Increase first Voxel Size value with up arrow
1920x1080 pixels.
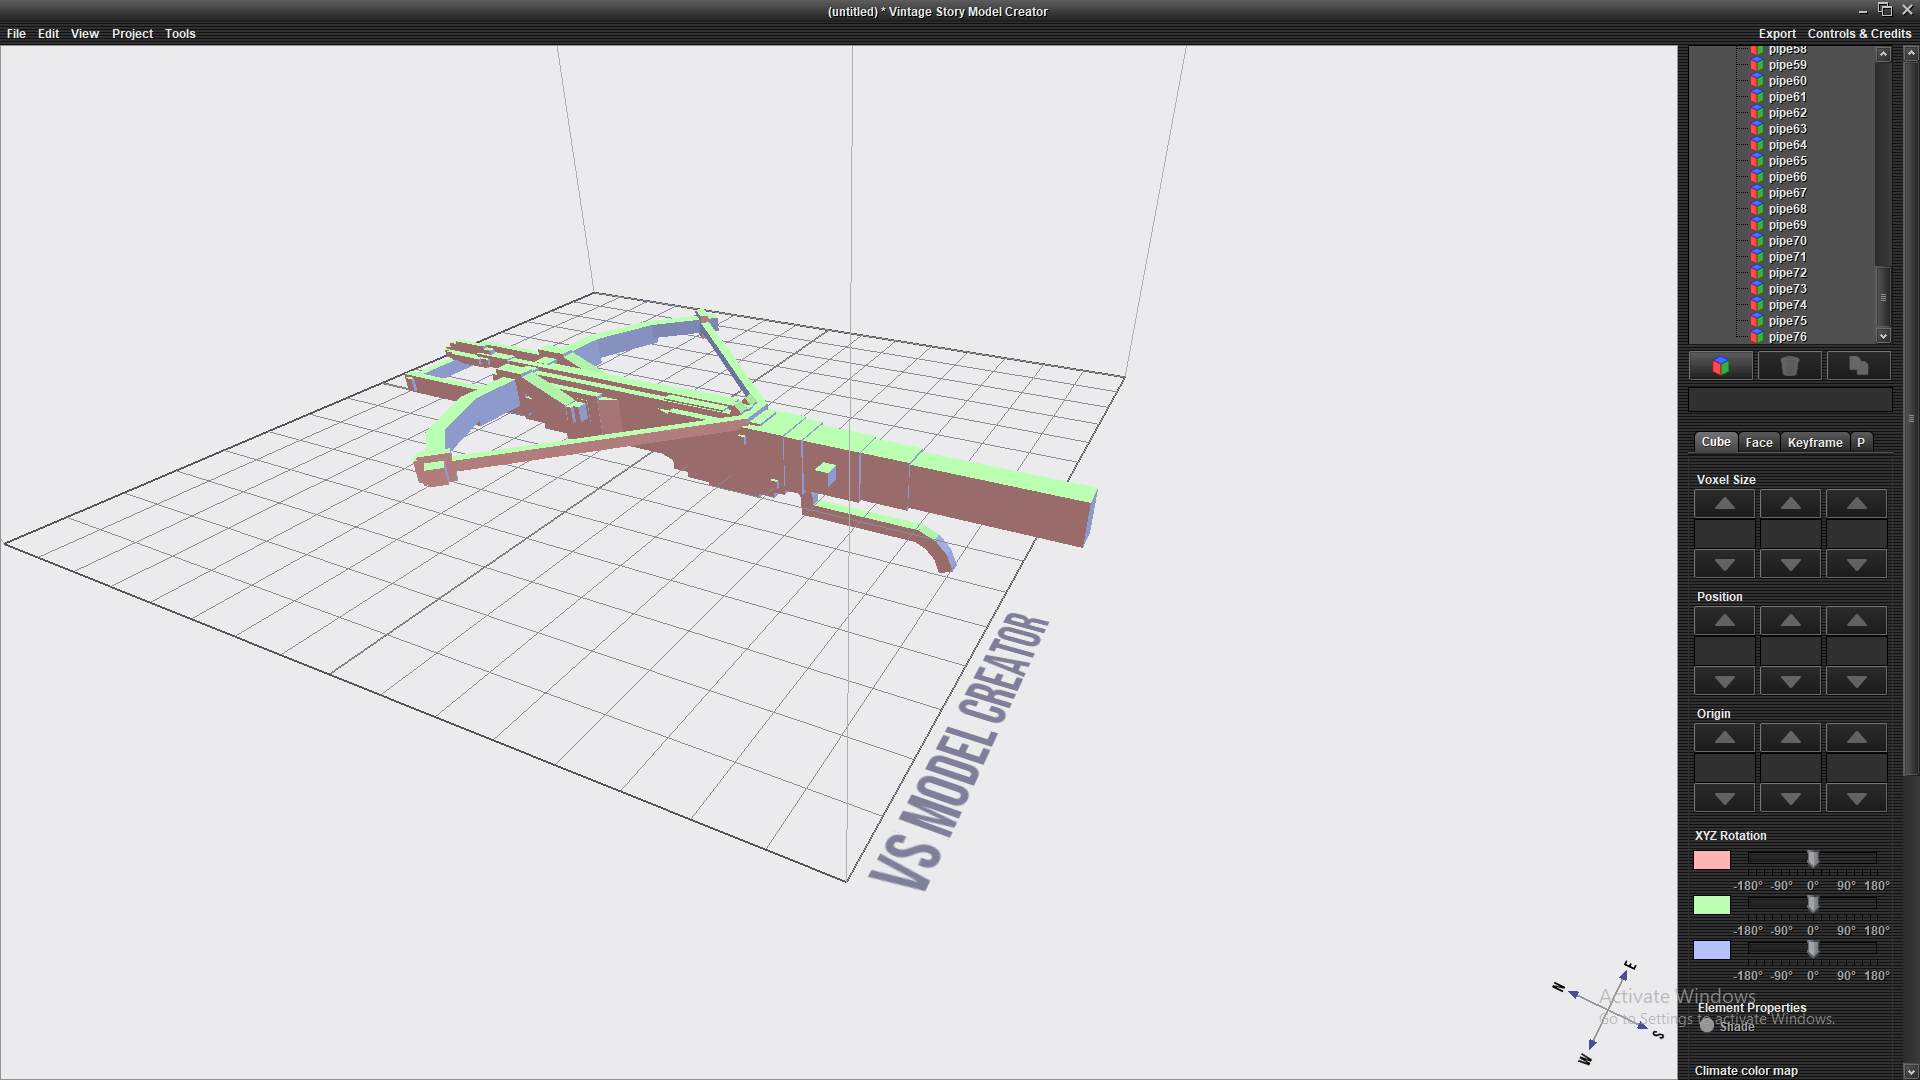pos(1724,504)
